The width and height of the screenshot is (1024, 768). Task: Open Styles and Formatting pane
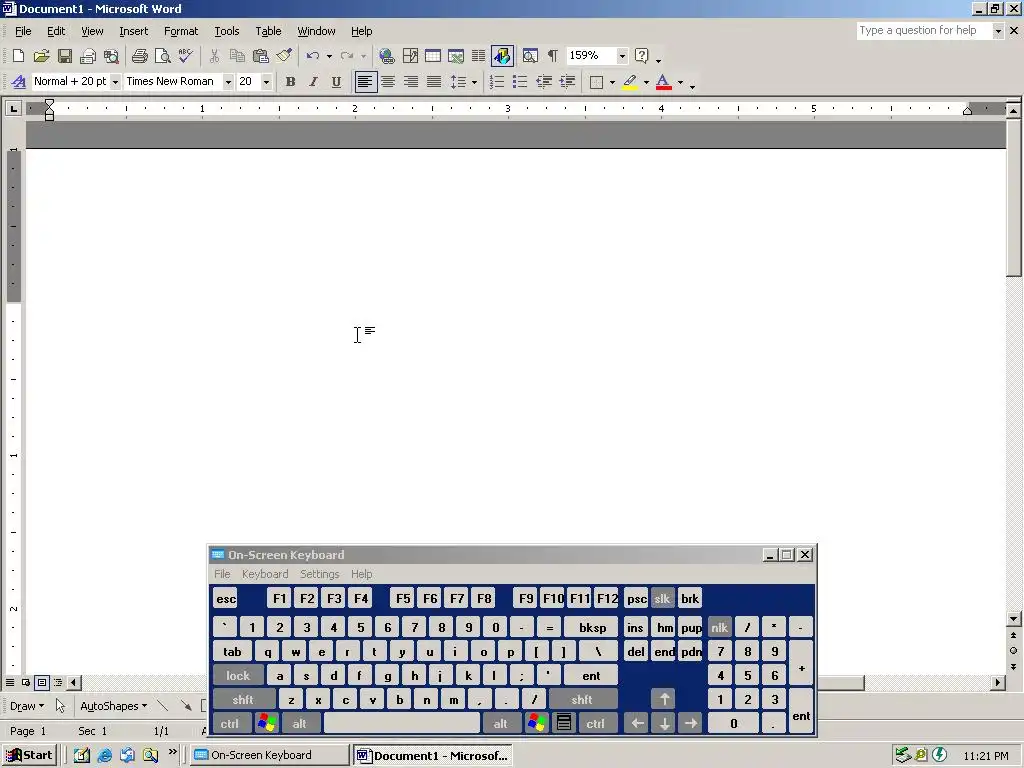coord(19,82)
